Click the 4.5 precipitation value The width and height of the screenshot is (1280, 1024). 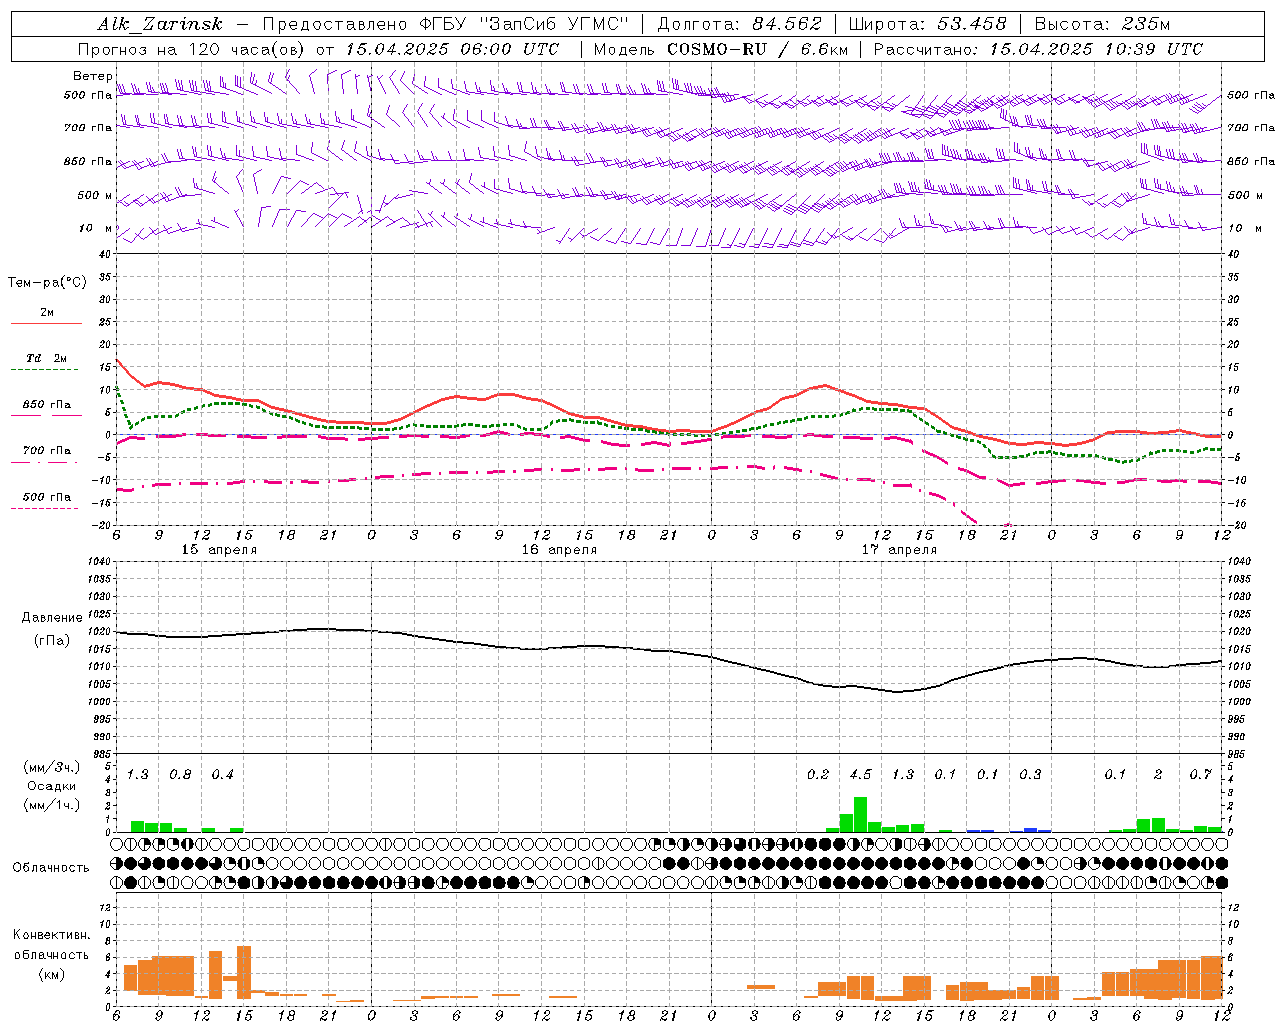(860, 774)
